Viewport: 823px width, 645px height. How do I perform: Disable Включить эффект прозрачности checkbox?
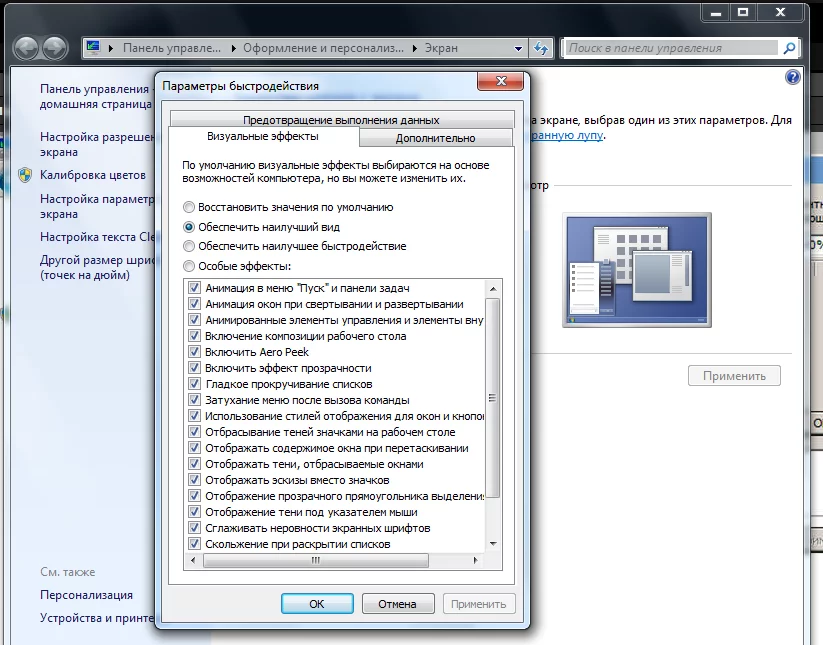194,368
